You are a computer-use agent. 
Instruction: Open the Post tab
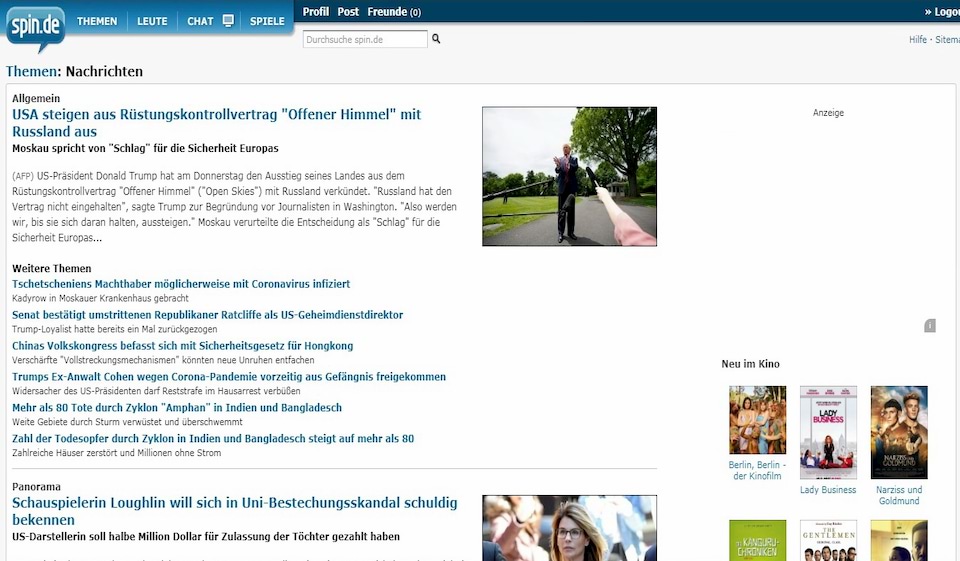(x=348, y=12)
